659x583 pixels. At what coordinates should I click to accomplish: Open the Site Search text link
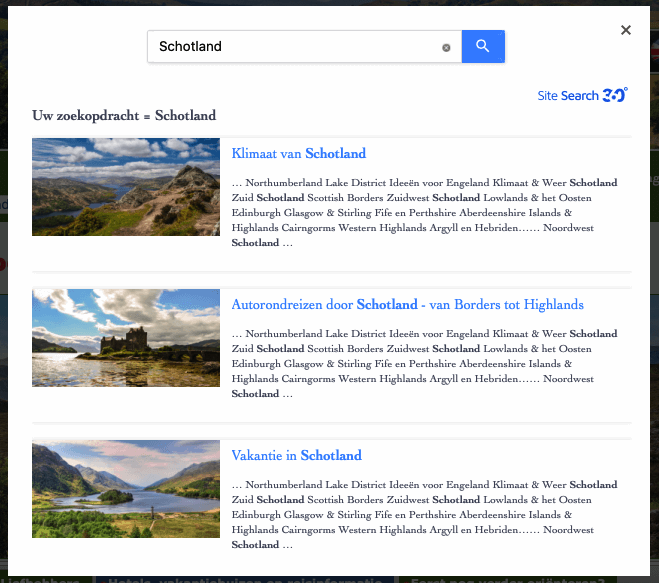(567, 96)
